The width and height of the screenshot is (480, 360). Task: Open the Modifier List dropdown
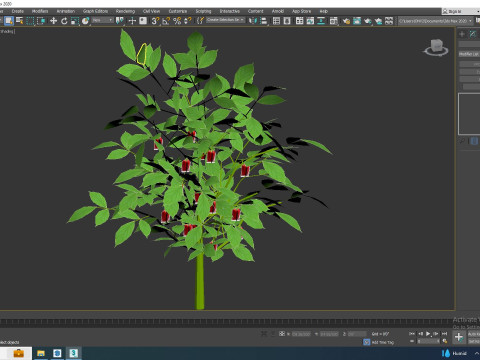[469, 54]
